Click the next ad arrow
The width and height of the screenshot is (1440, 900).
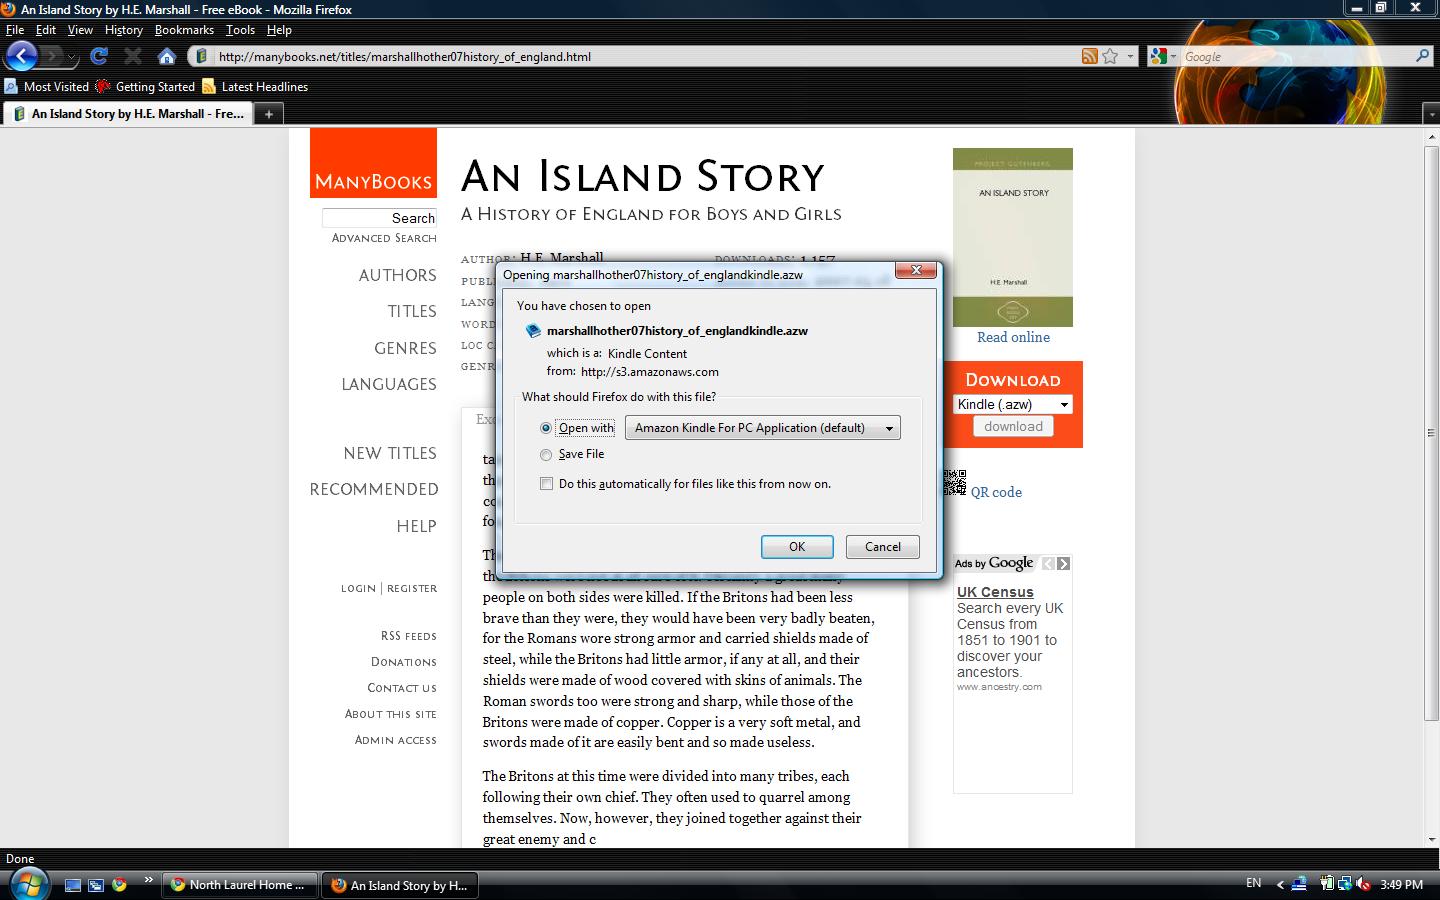[x=1063, y=564]
